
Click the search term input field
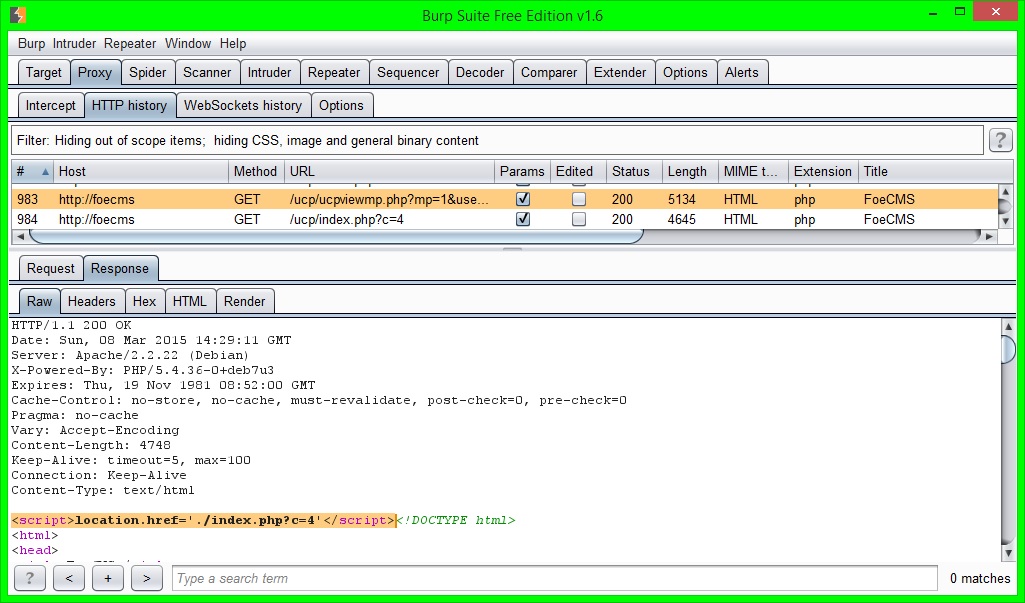coord(555,578)
